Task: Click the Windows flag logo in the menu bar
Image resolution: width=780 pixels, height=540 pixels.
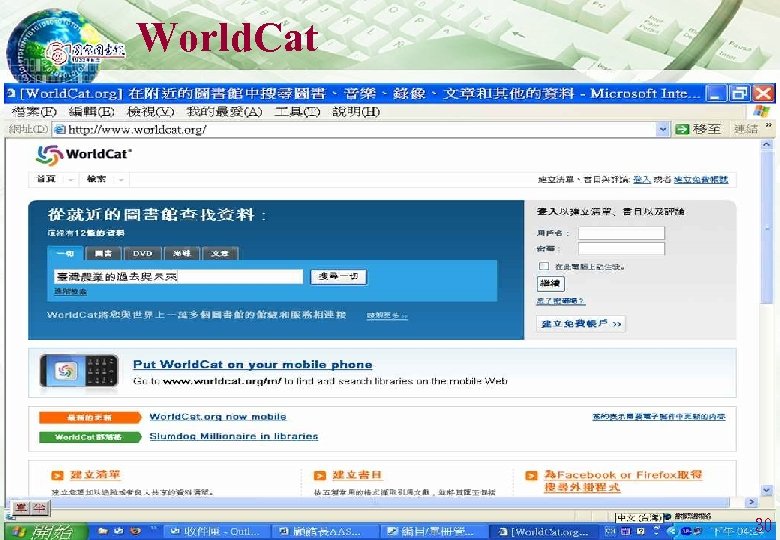Action: point(761,111)
